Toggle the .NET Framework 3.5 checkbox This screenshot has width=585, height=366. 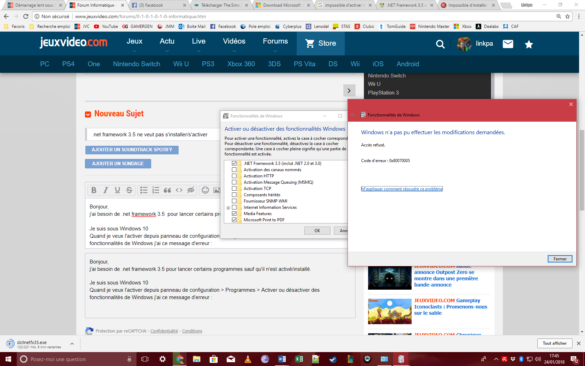point(234,163)
